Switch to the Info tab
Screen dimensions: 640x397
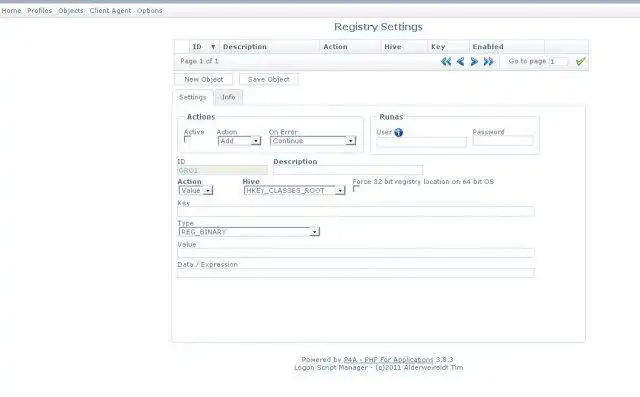[228, 97]
